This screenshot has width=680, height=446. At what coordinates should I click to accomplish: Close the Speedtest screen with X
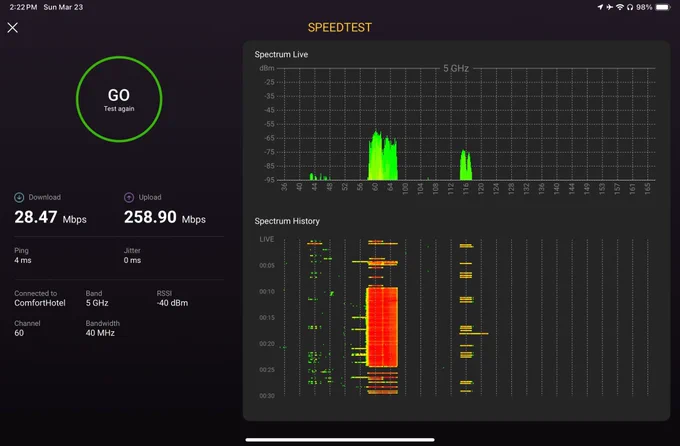13,28
